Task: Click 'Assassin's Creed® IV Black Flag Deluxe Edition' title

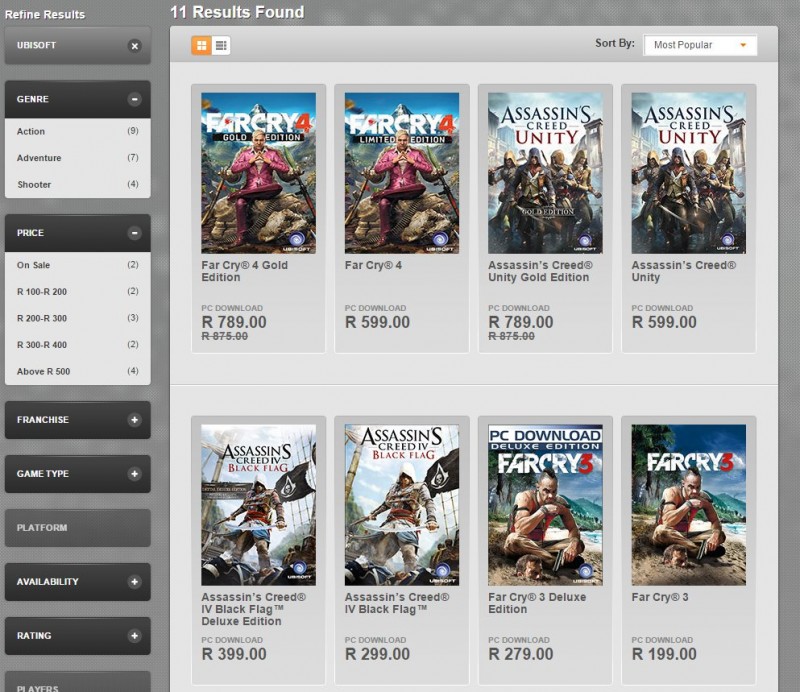Action: pyautogui.click(x=254, y=609)
